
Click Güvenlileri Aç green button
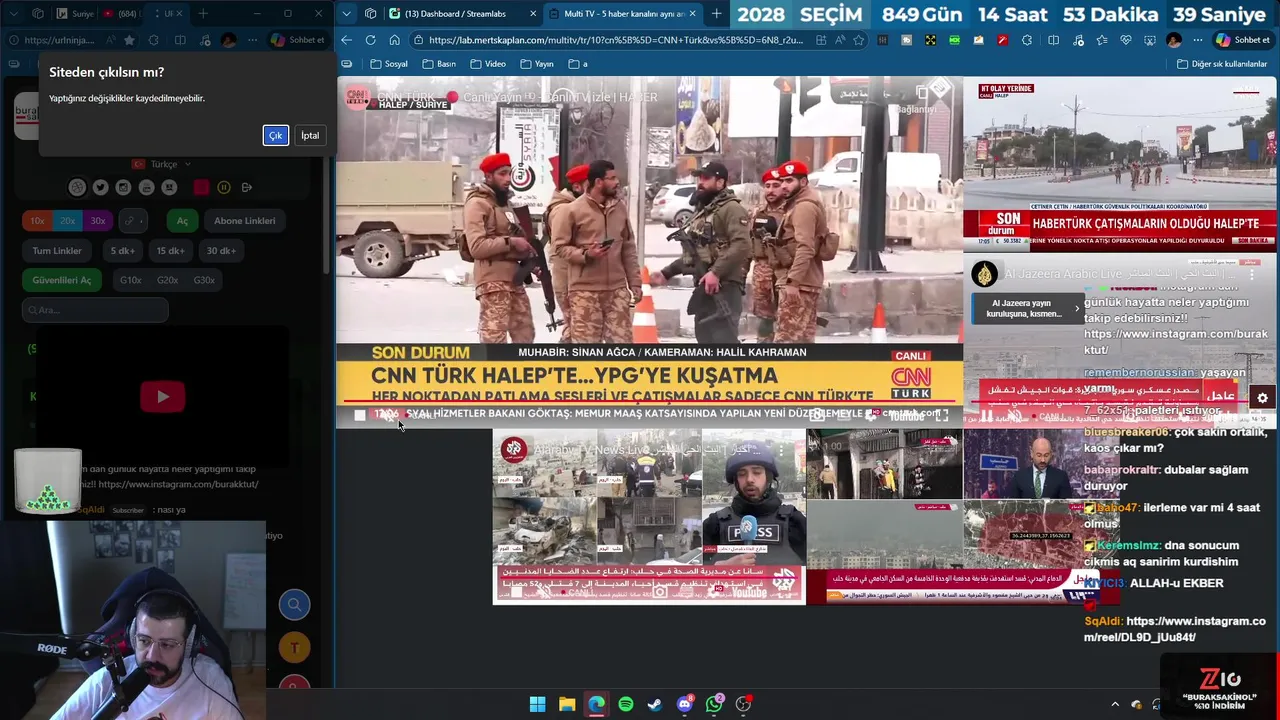tap(61, 280)
